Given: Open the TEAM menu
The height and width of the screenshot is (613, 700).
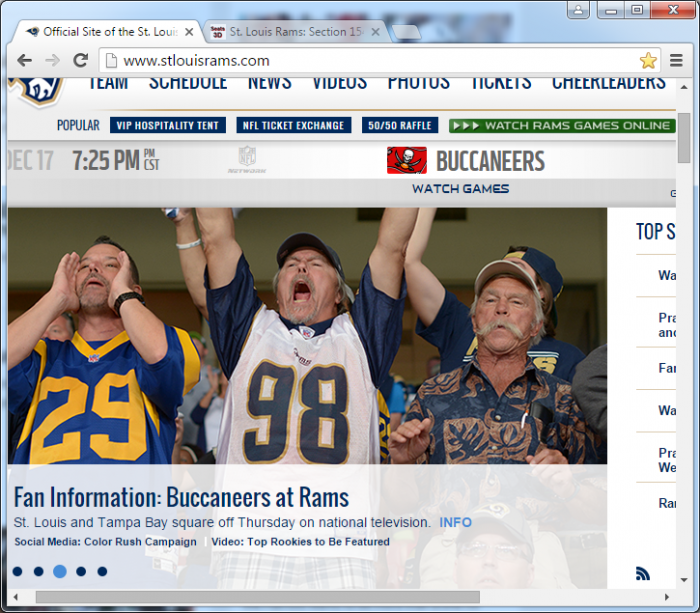Looking at the screenshot, I should (108, 83).
